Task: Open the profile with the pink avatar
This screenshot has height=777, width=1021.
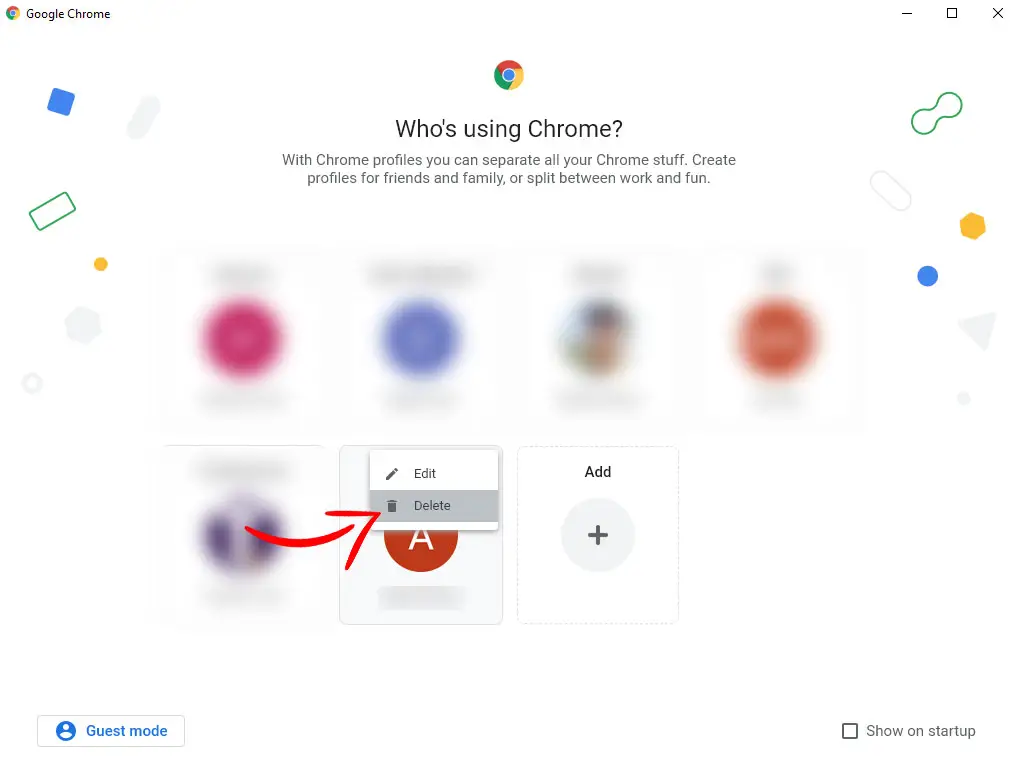Action: [x=242, y=338]
